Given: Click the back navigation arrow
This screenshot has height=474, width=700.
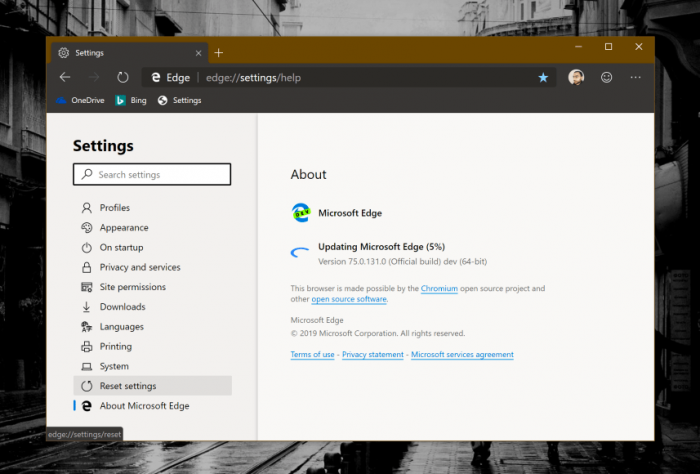Looking at the screenshot, I should point(65,77).
